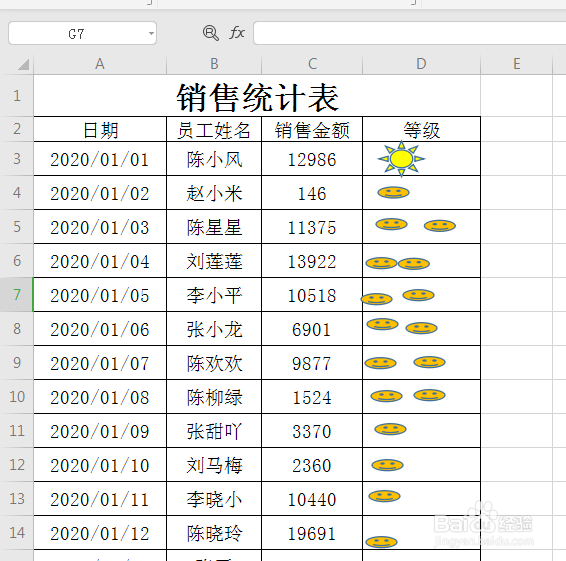Select the right smiley in 李小平 row
This screenshot has width=566, height=561.
pyautogui.click(x=418, y=295)
